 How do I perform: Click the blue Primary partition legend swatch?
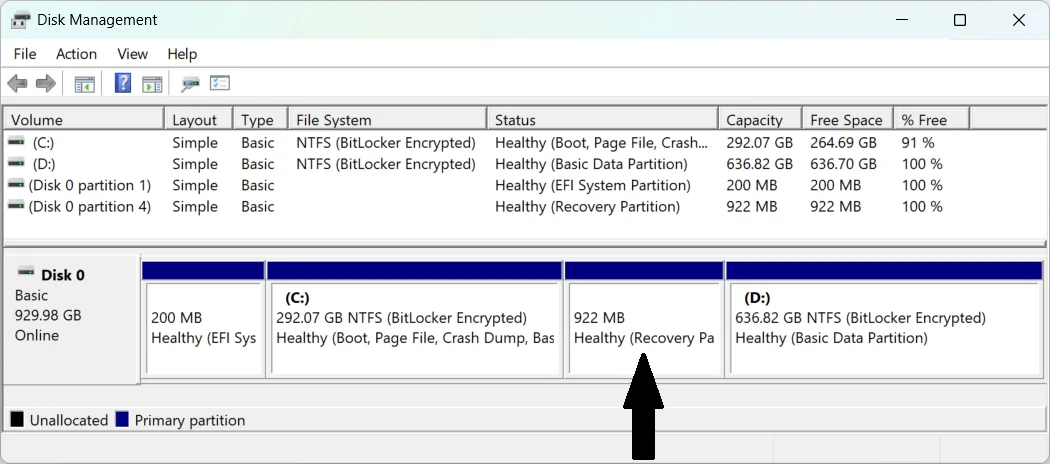(122, 420)
